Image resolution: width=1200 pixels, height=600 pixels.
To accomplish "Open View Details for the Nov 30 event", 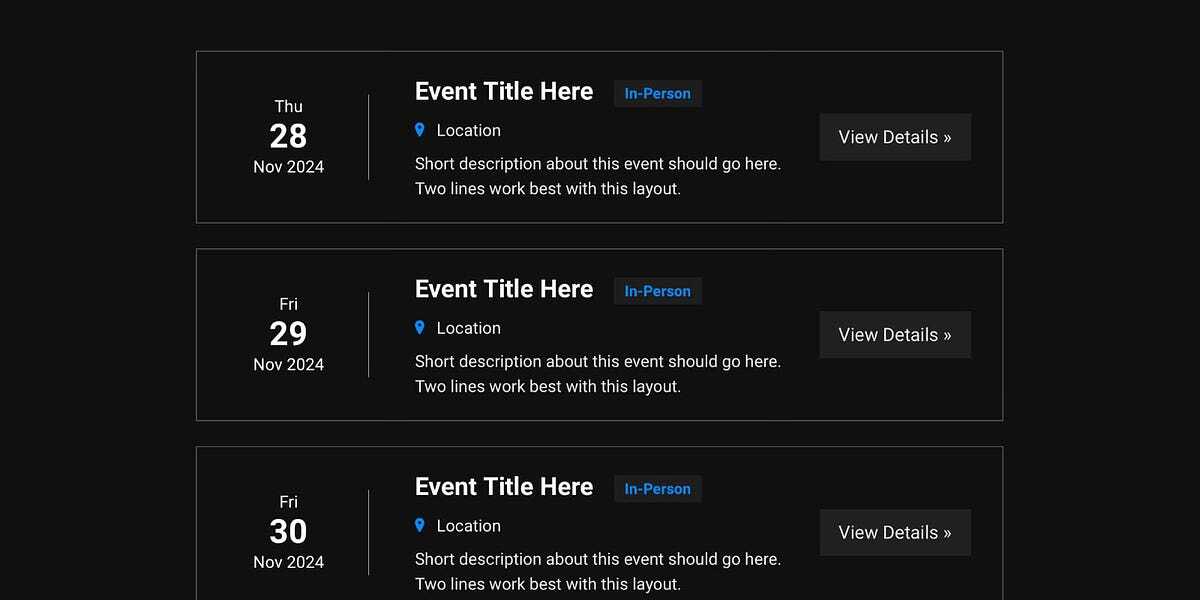I will pyautogui.click(x=895, y=533).
